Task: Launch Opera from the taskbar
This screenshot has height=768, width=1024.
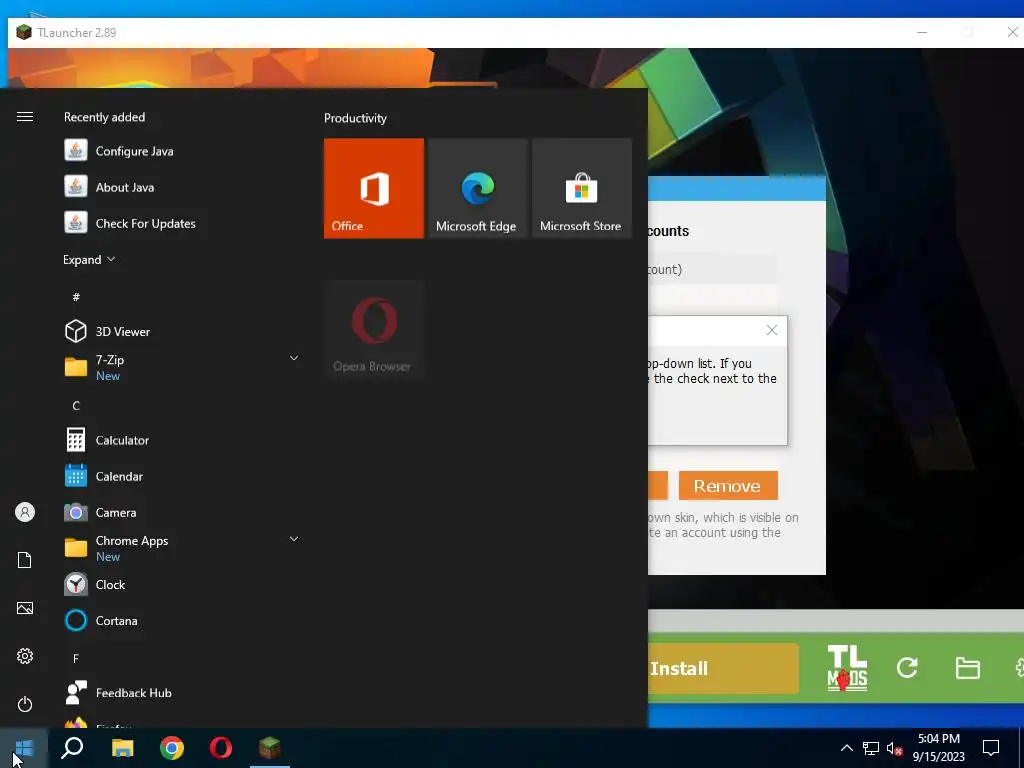Action: tap(221, 748)
